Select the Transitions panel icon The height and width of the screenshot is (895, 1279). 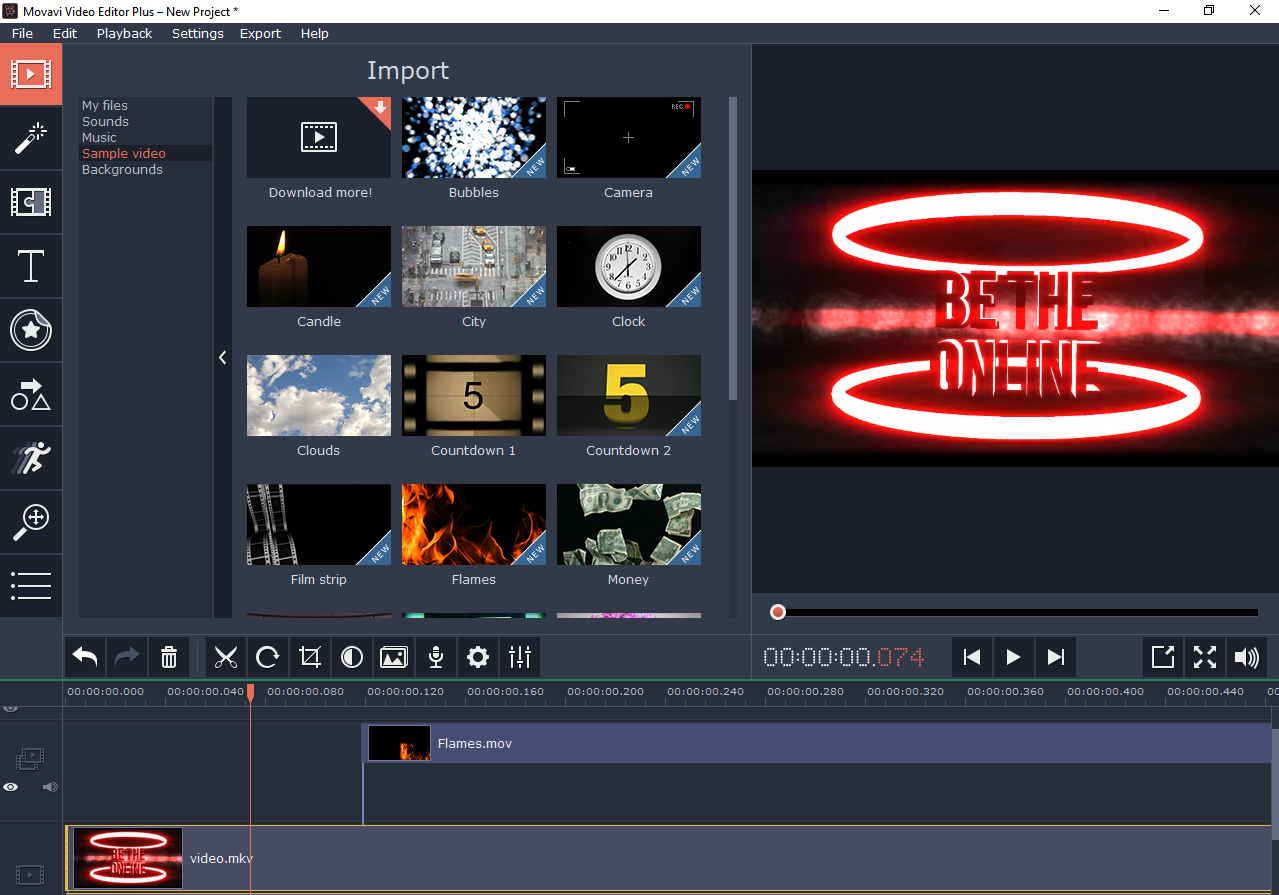pos(31,202)
